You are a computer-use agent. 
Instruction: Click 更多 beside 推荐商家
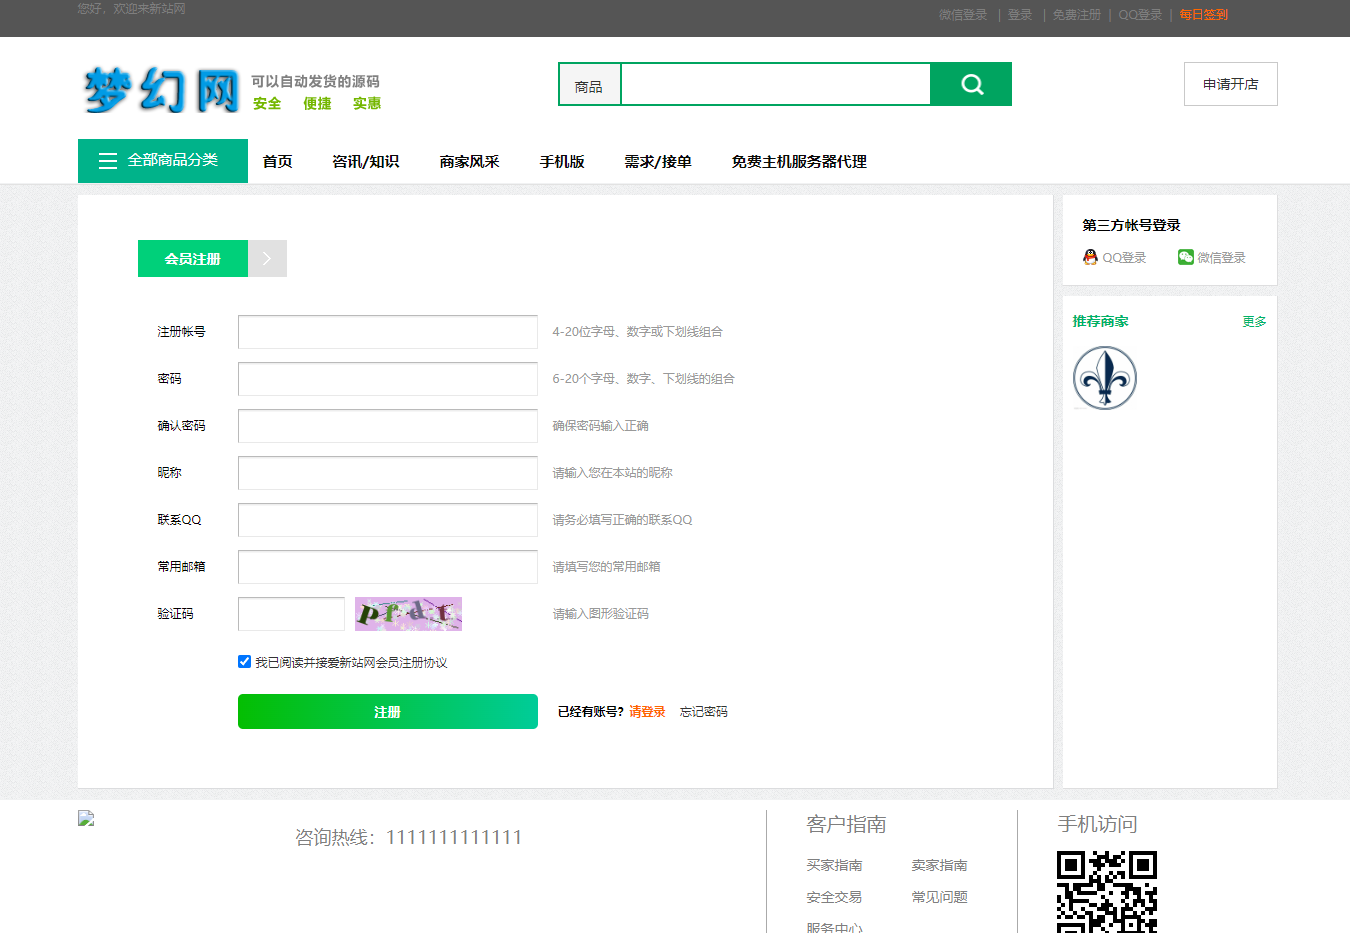pyautogui.click(x=1254, y=322)
